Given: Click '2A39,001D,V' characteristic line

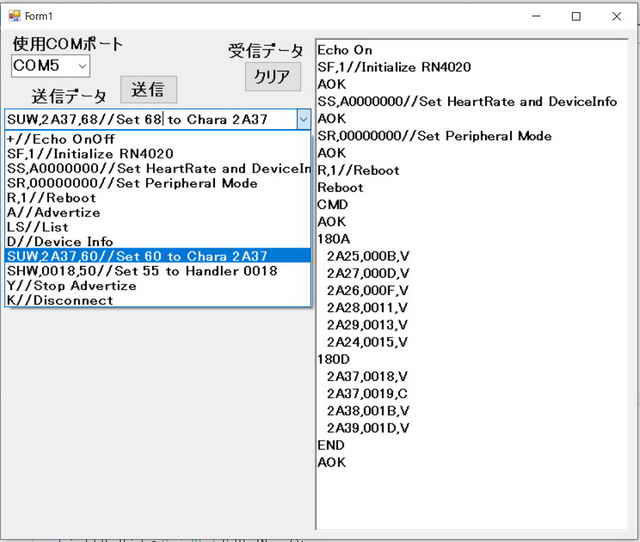Looking at the screenshot, I should click(368, 428).
